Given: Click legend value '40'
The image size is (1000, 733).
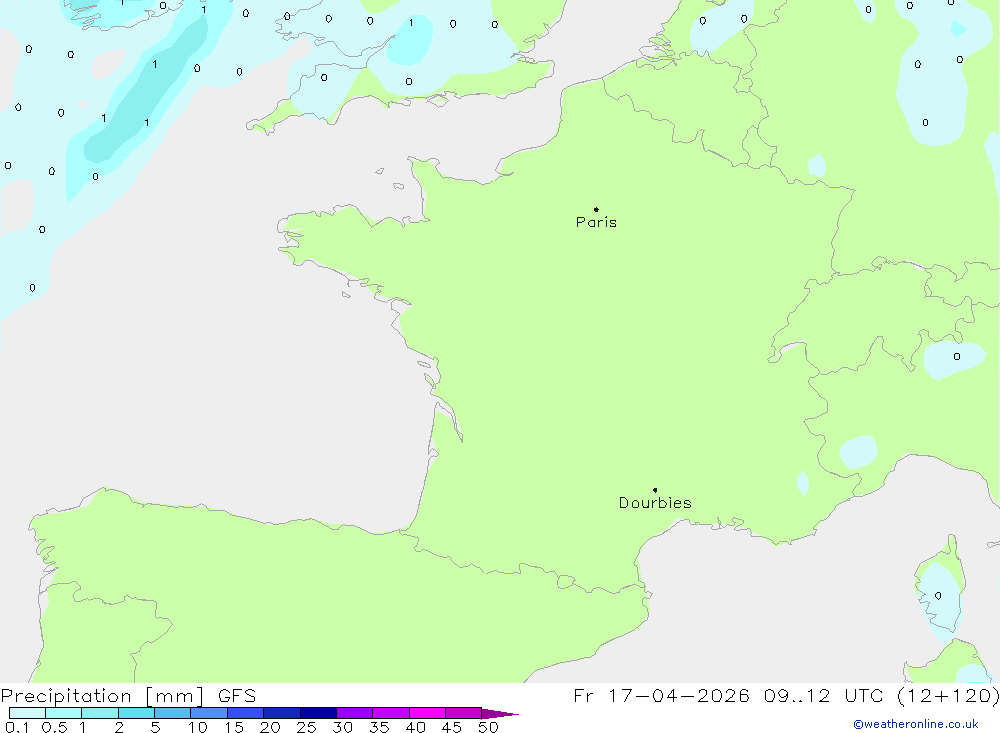Looking at the screenshot, I should point(416,727).
